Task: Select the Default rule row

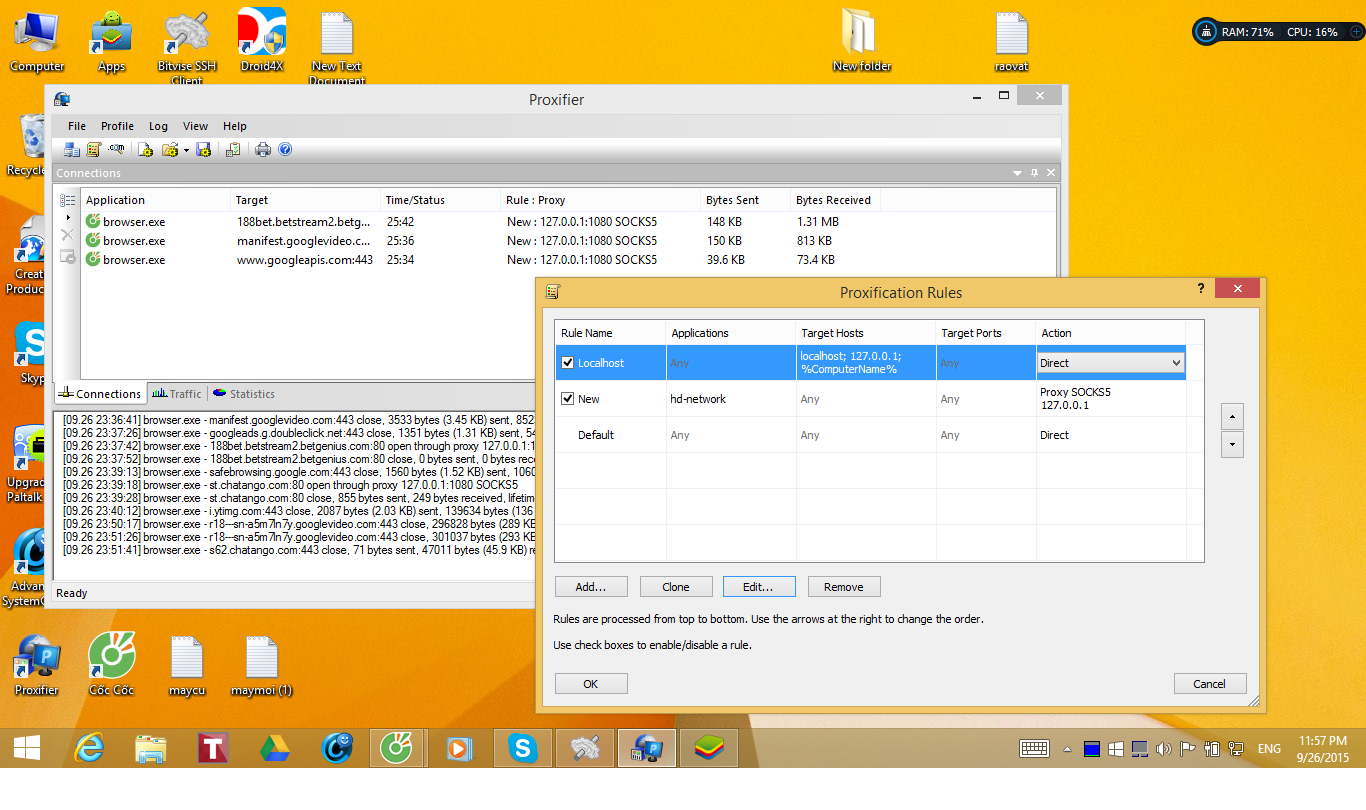Action: pos(596,435)
